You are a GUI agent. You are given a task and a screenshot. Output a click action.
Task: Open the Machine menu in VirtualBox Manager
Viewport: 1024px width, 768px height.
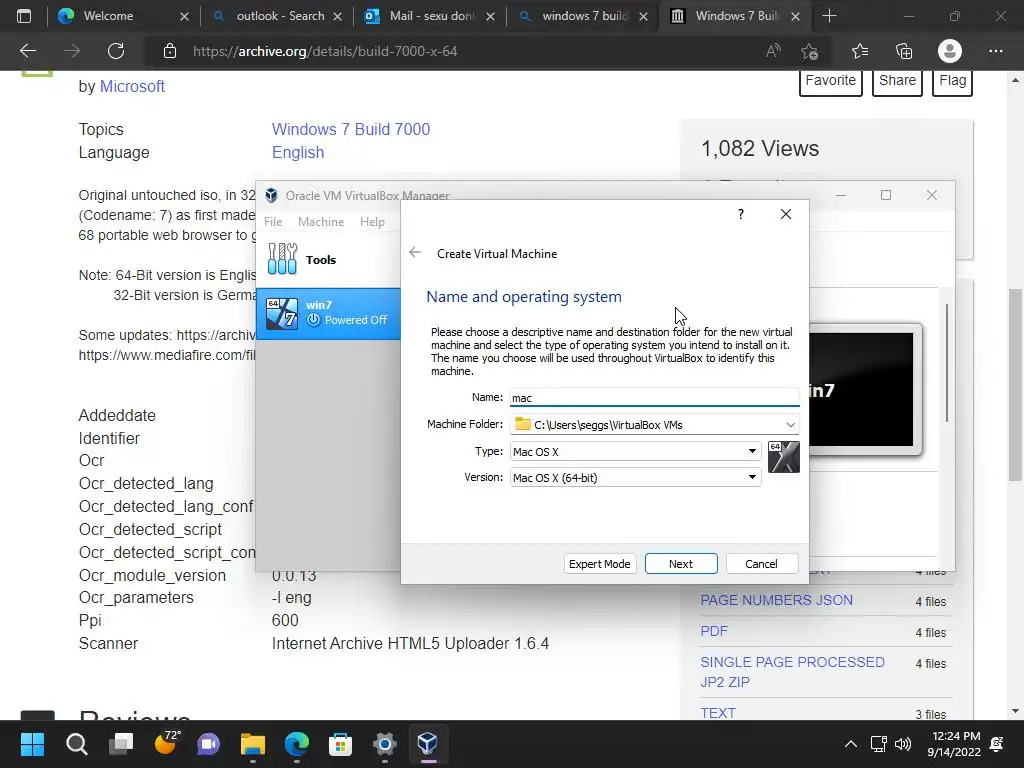click(321, 221)
